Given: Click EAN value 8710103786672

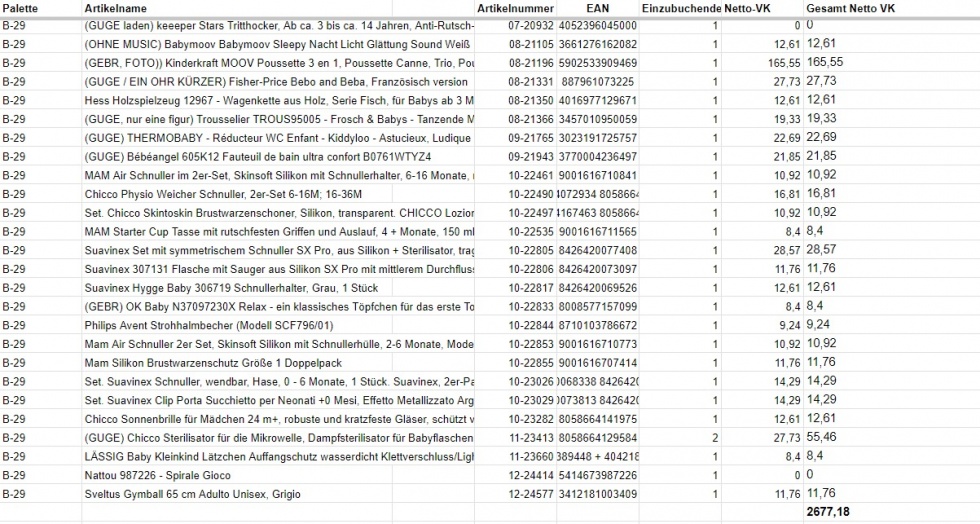Looking at the screenshot, I should coord(598,326).
